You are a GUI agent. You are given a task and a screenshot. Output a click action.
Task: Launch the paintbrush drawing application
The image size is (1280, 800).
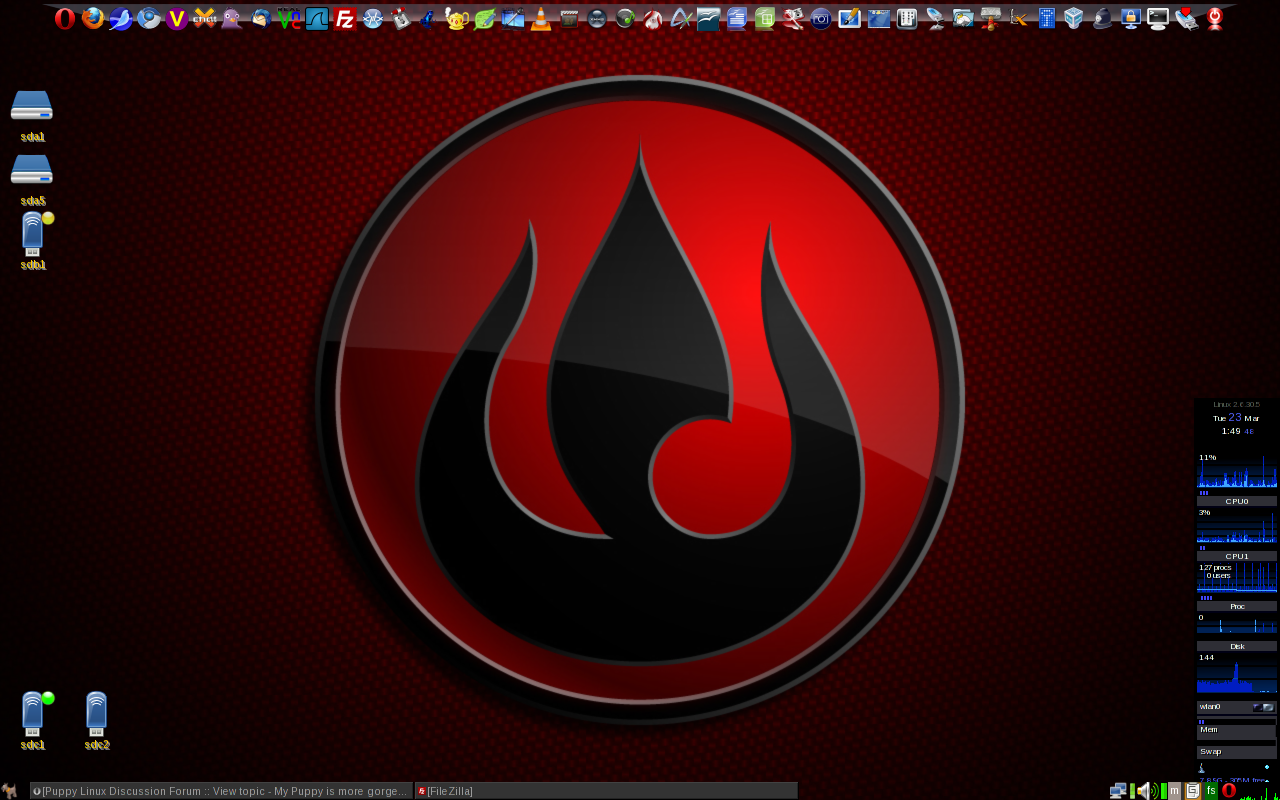849,18
